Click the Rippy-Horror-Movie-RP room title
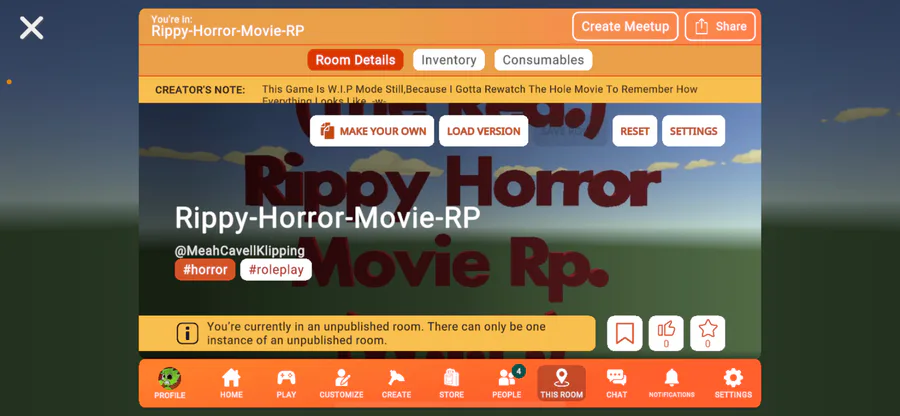900x416 pixels. point(327,219)
